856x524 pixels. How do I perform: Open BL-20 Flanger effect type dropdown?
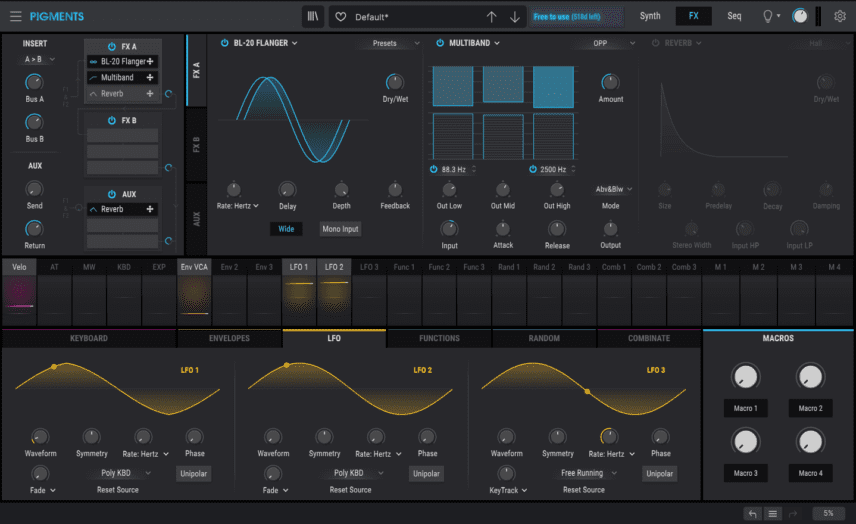(x=265, y=43)
